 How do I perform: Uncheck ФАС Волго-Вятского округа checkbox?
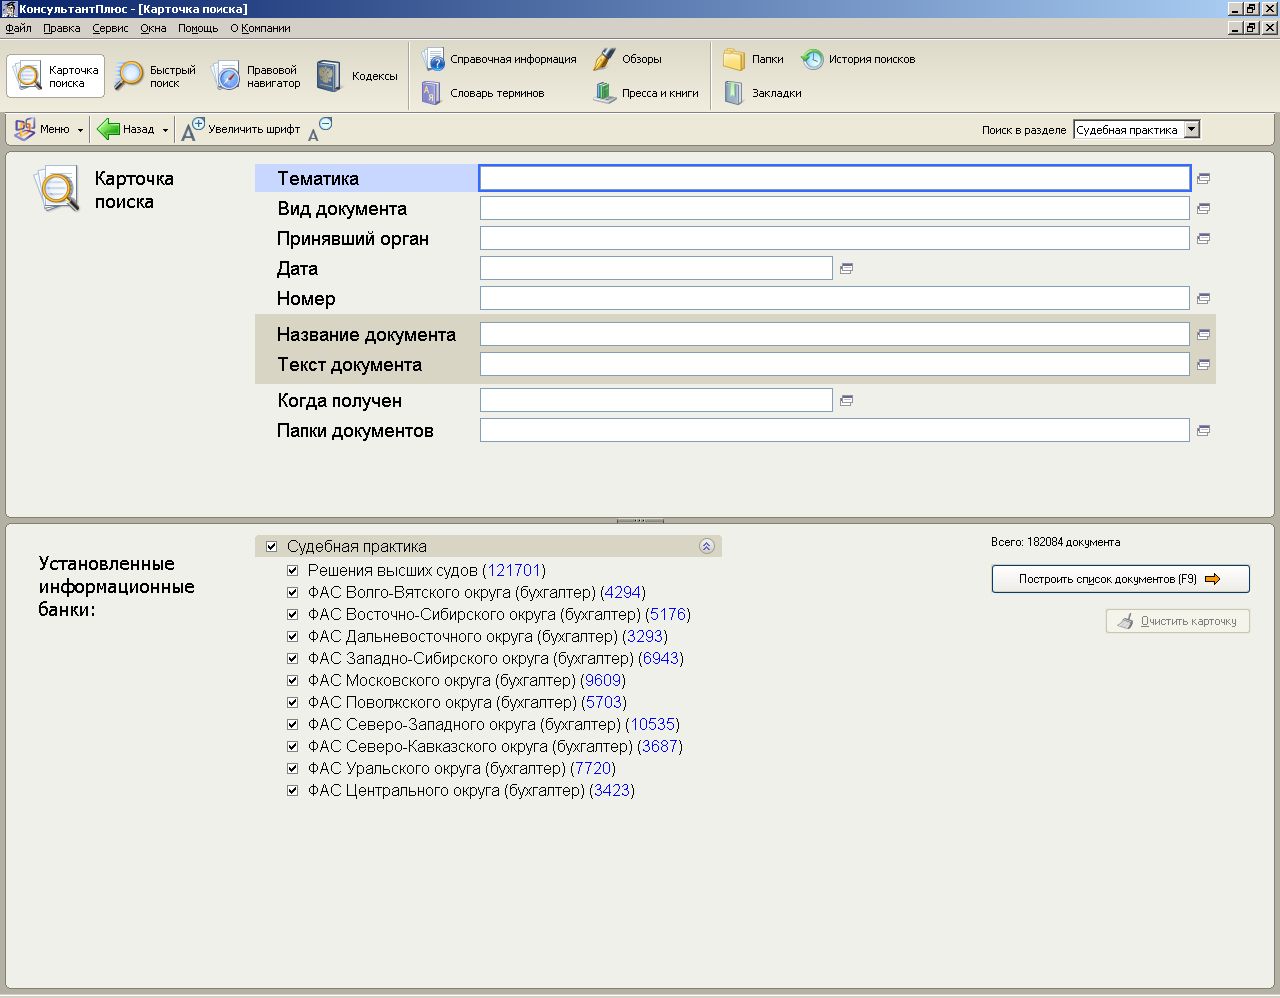[292, 593]
